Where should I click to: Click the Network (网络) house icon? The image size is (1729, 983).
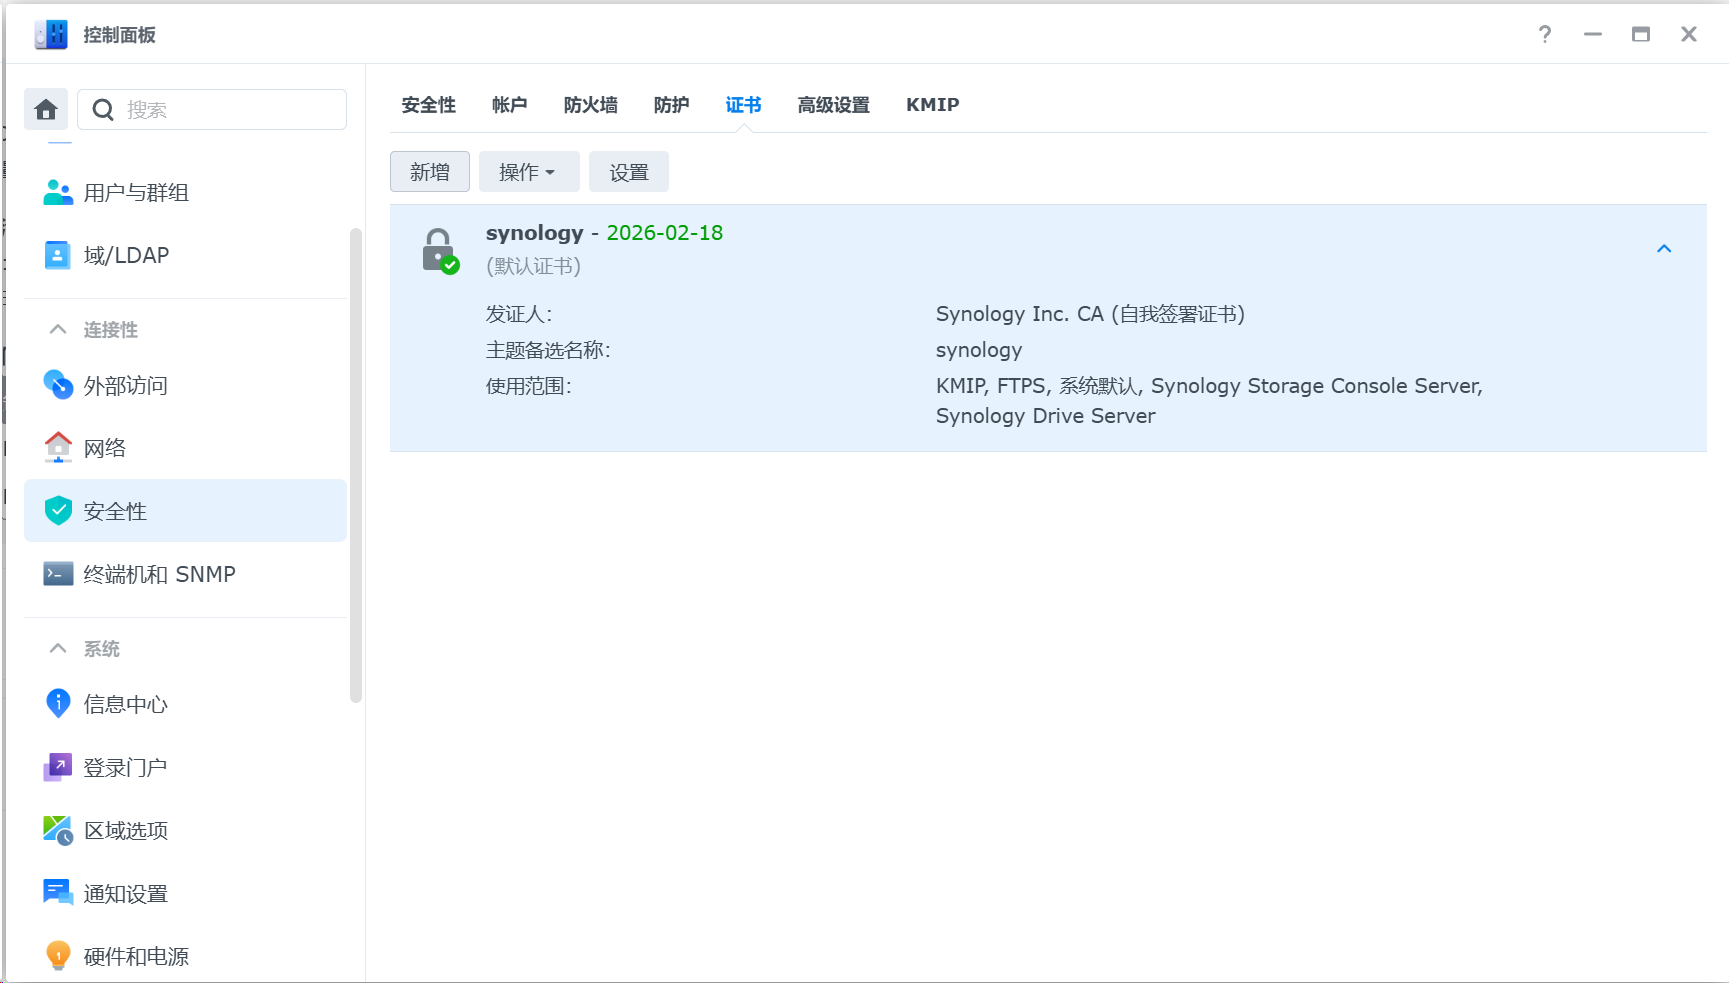[58, 447]
